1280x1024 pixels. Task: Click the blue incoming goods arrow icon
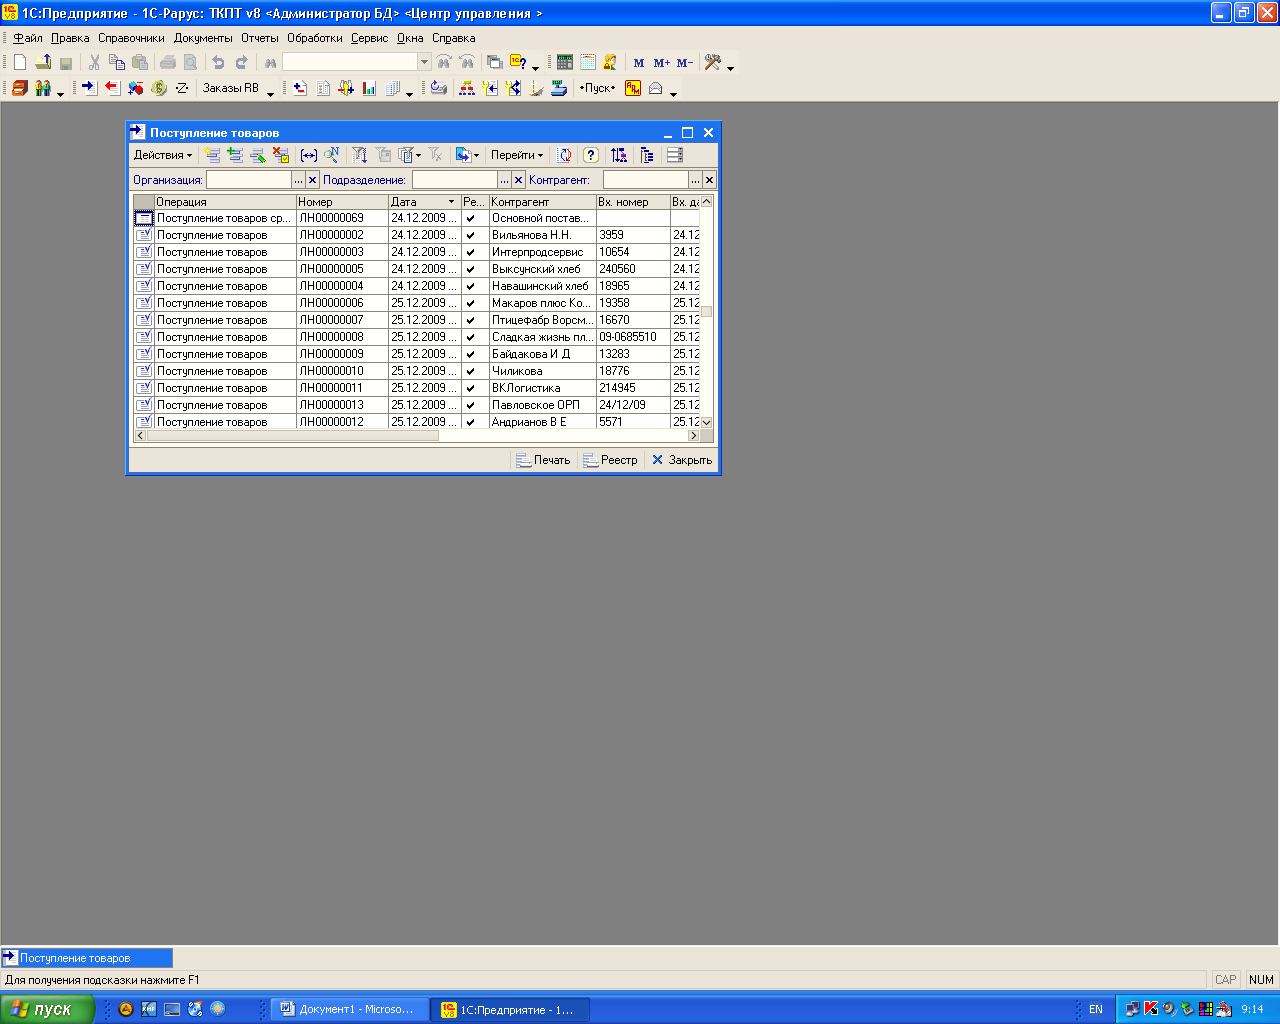point(89,88)
